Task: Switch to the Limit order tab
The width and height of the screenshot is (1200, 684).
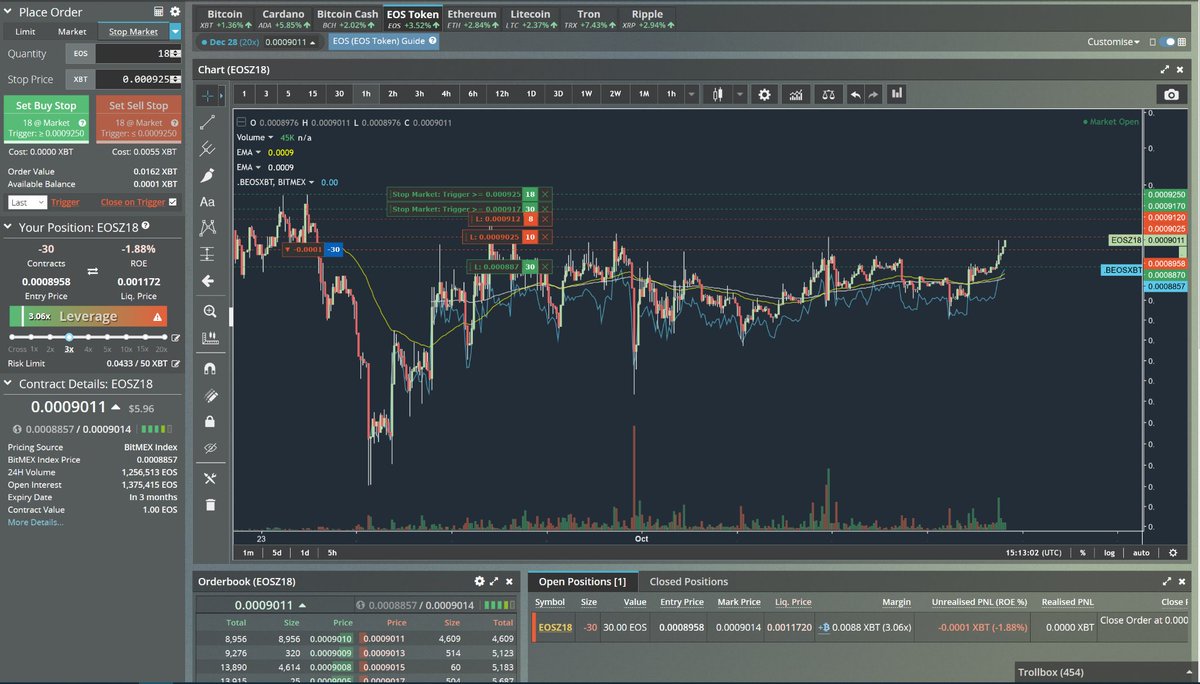Action: (25, 32)
